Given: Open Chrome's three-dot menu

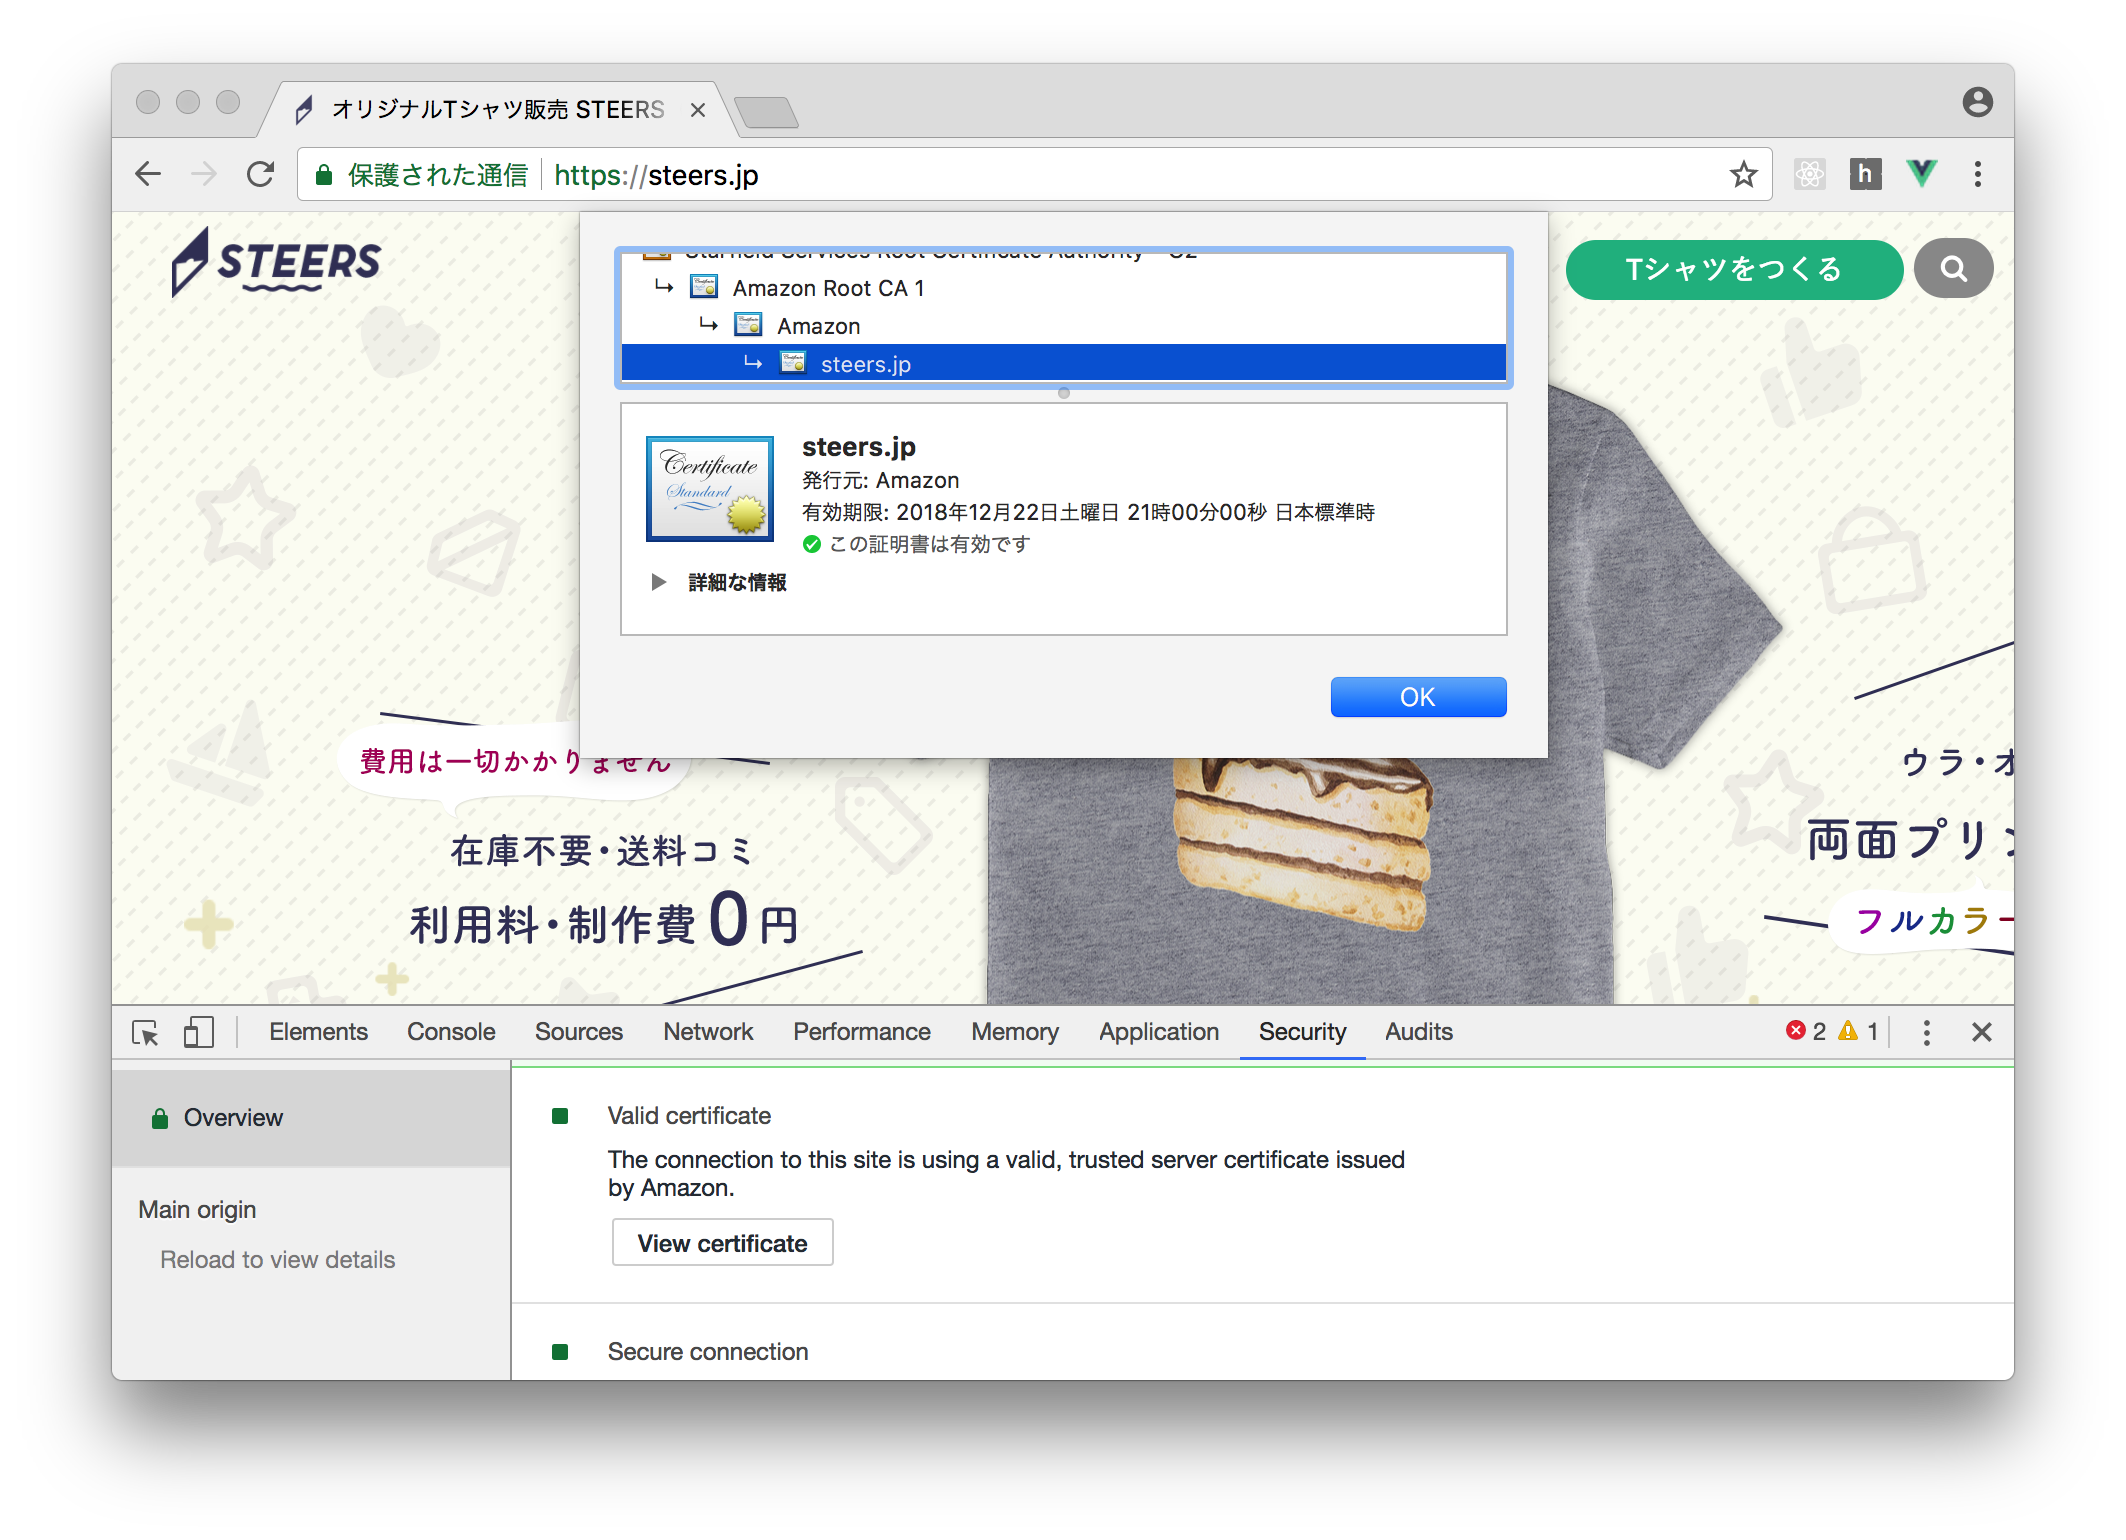Looking at the screenshot, I should [1977, 175].
